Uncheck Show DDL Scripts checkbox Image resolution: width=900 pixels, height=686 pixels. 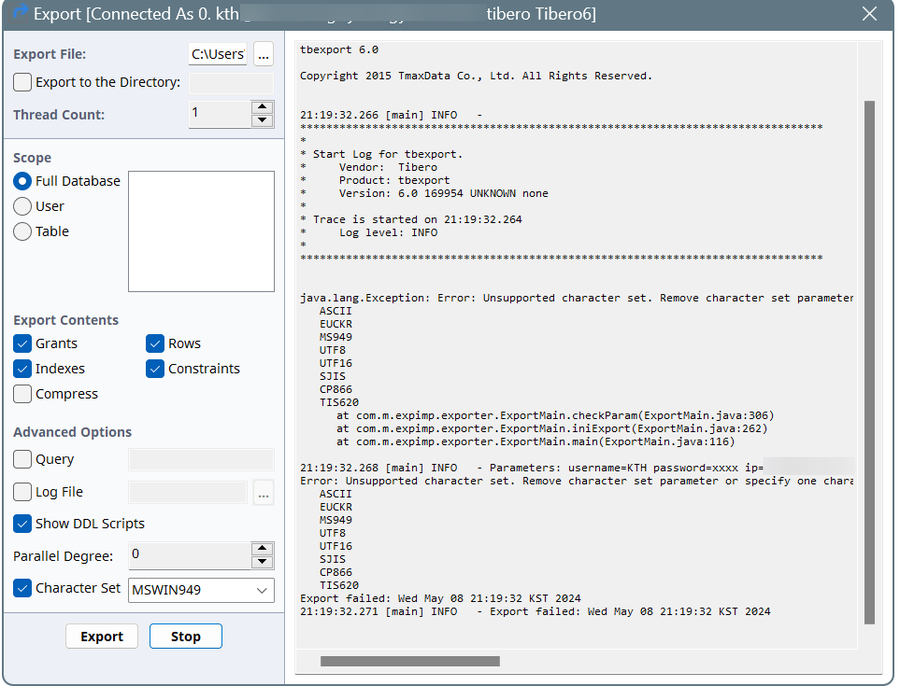22,524
